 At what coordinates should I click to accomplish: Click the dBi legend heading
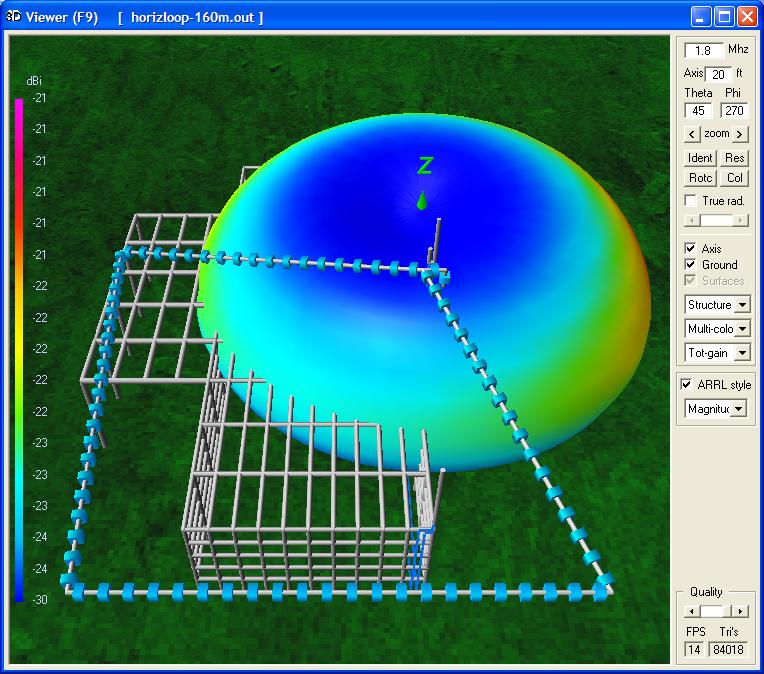pyautogui.click(x=34, y=80)
